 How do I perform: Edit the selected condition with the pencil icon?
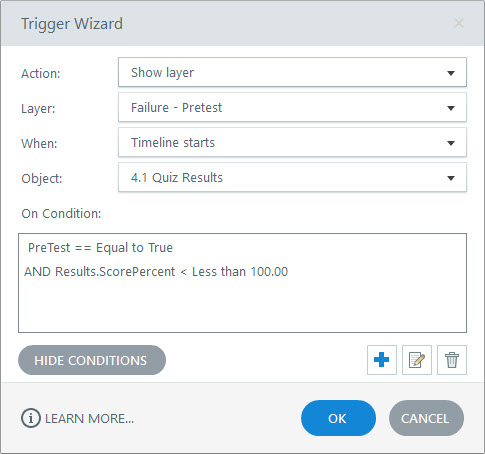[417, 360]
